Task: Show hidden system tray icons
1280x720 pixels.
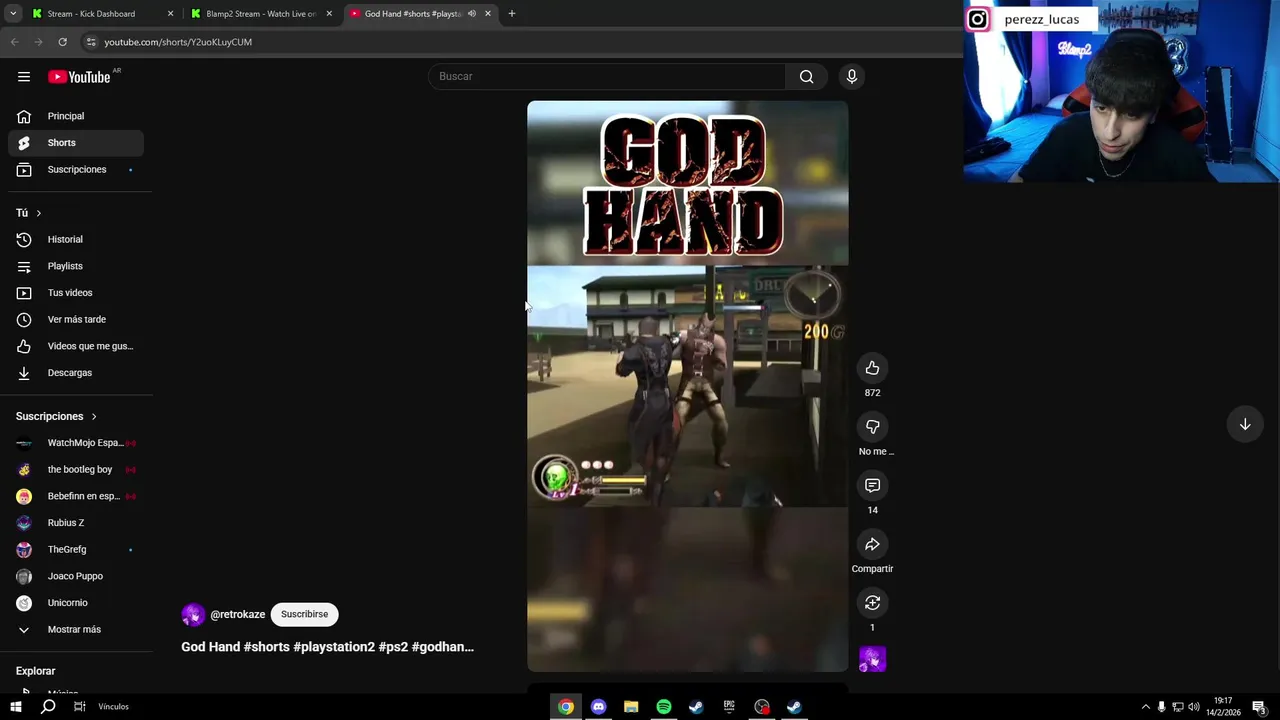Action: pos(1145,707)
